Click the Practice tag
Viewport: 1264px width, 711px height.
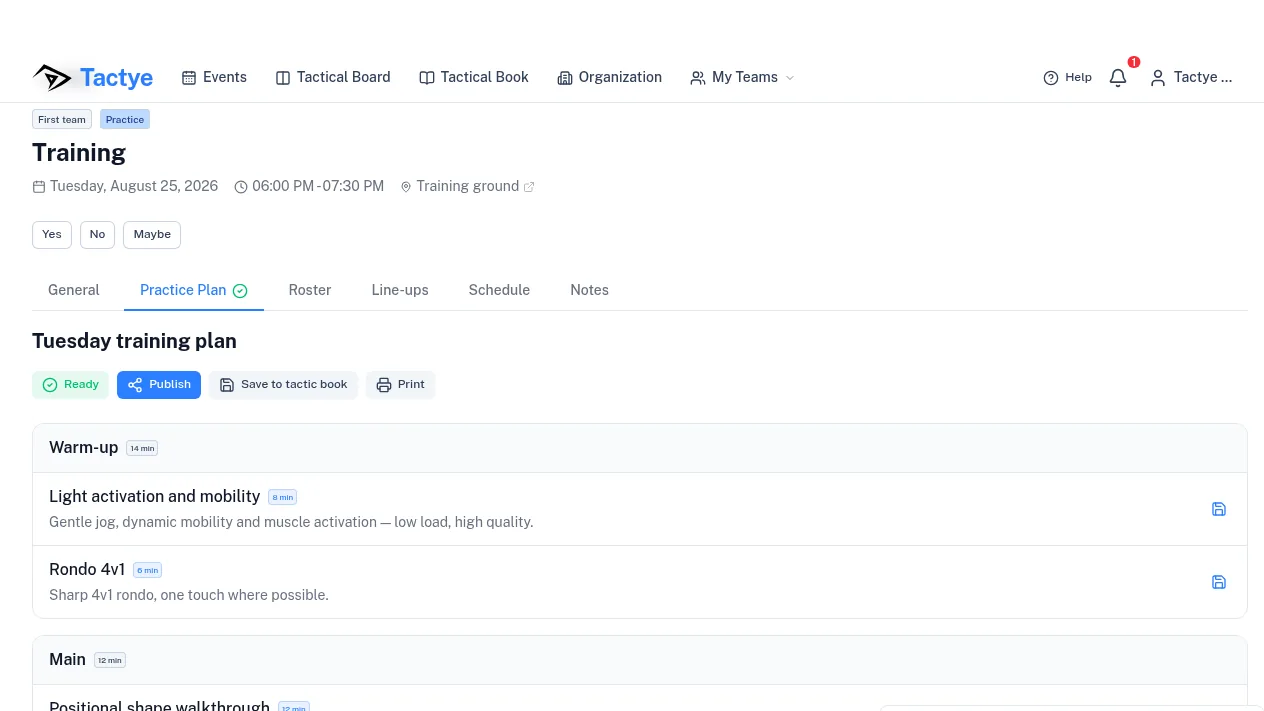click(125, 119)
